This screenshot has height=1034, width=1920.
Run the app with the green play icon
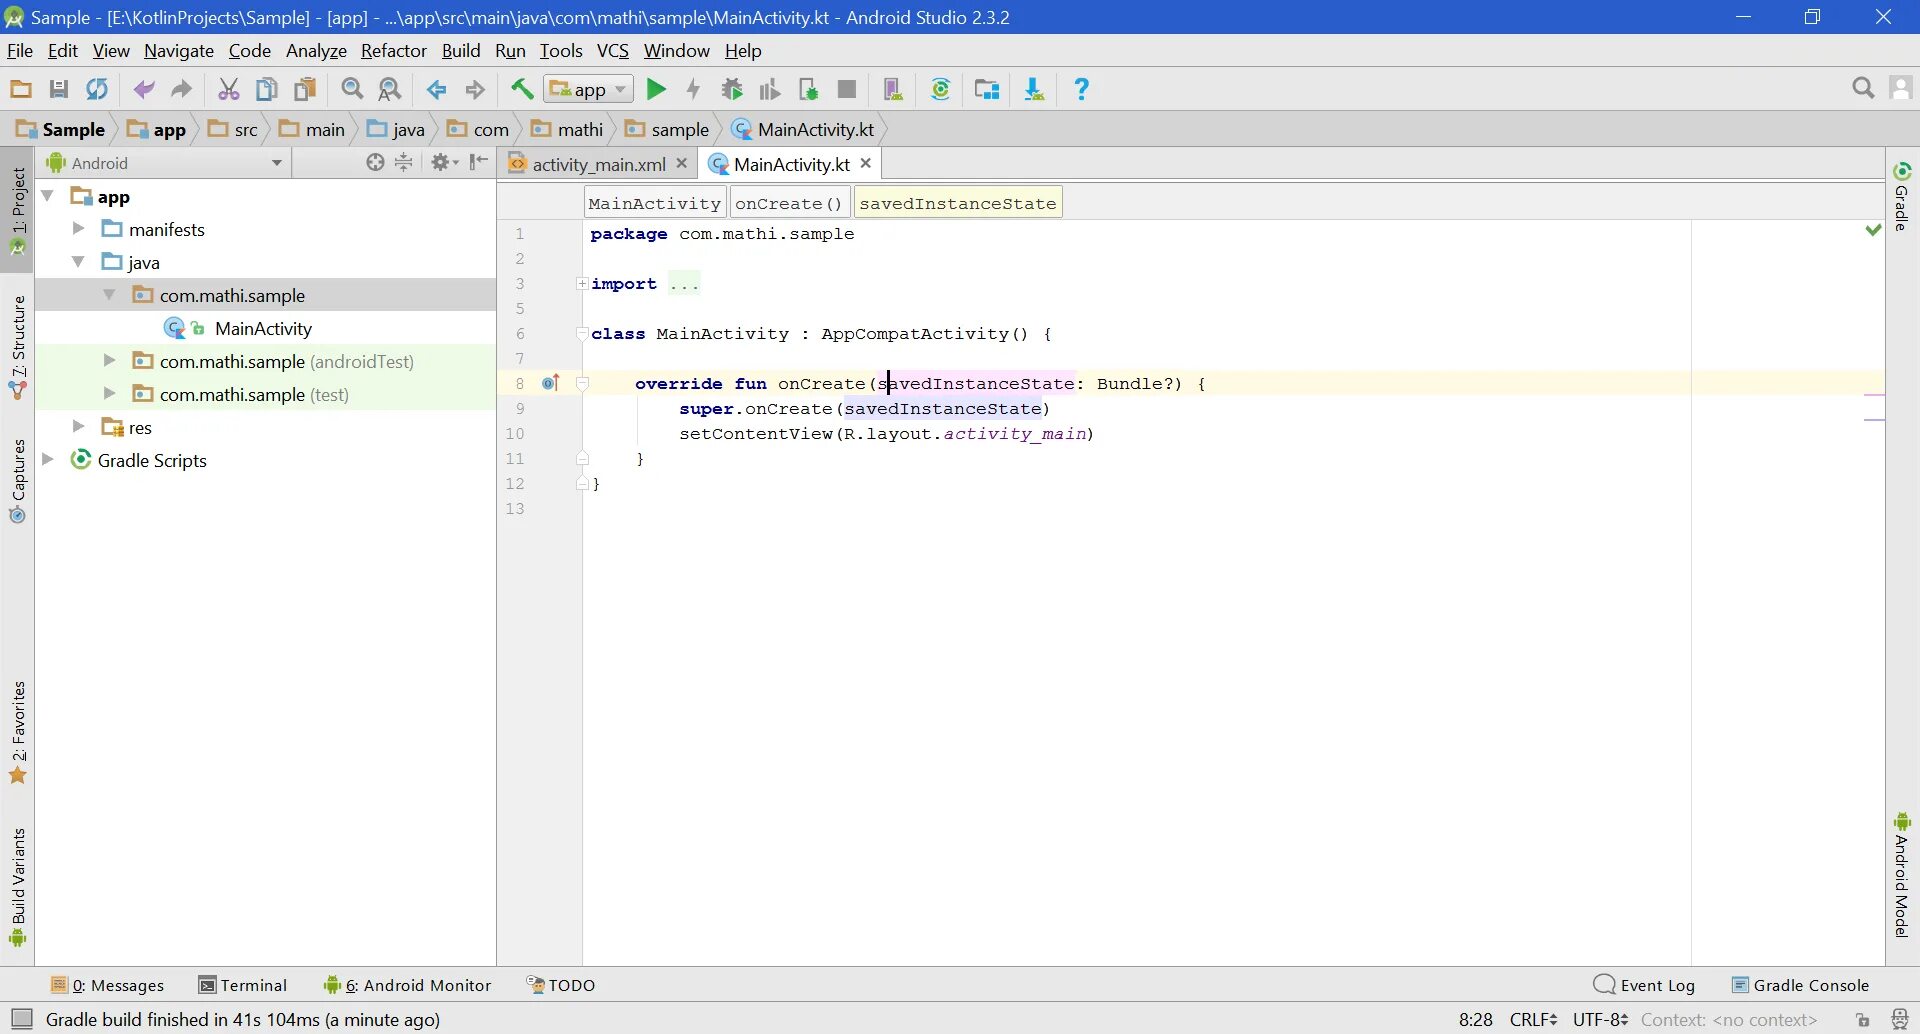coord(656,90)
